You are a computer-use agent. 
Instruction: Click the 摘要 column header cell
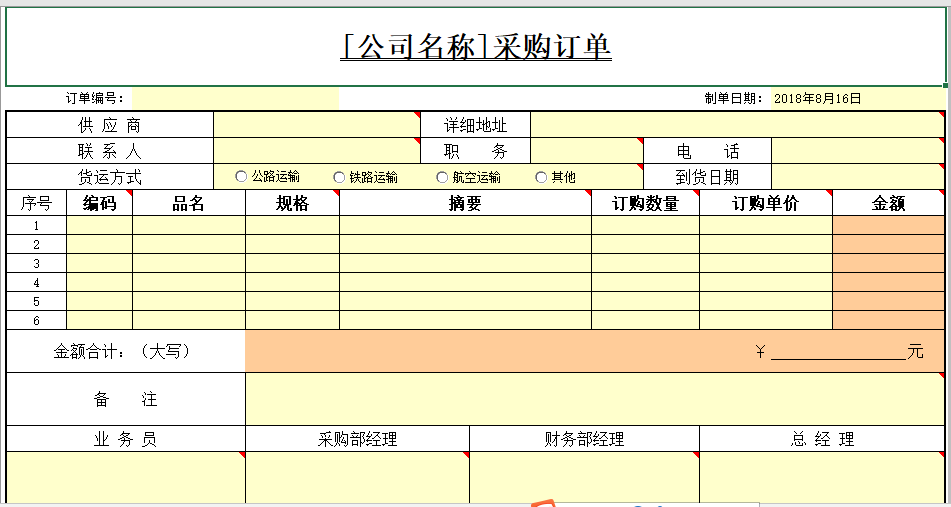(x=465, y=203)
